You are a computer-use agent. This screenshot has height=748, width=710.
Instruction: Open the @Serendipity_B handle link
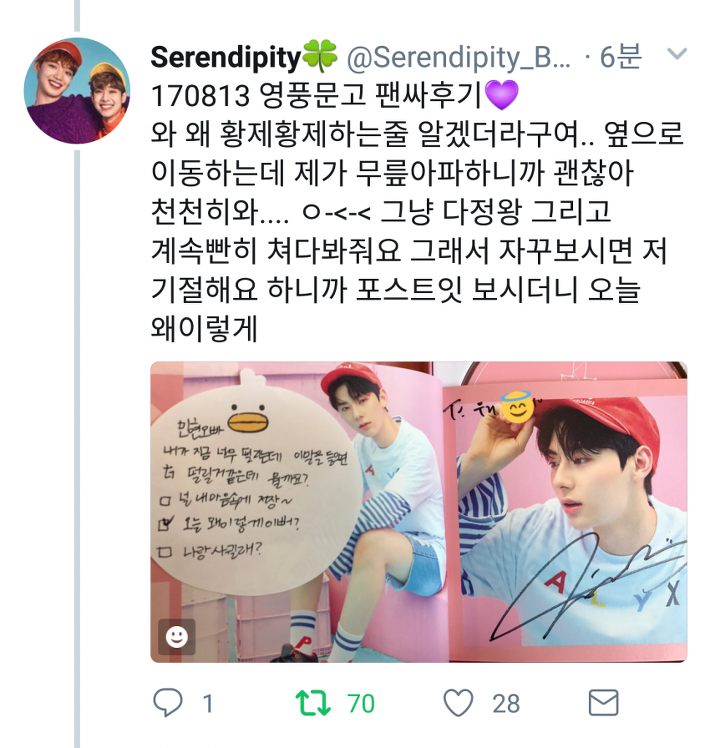459,58
